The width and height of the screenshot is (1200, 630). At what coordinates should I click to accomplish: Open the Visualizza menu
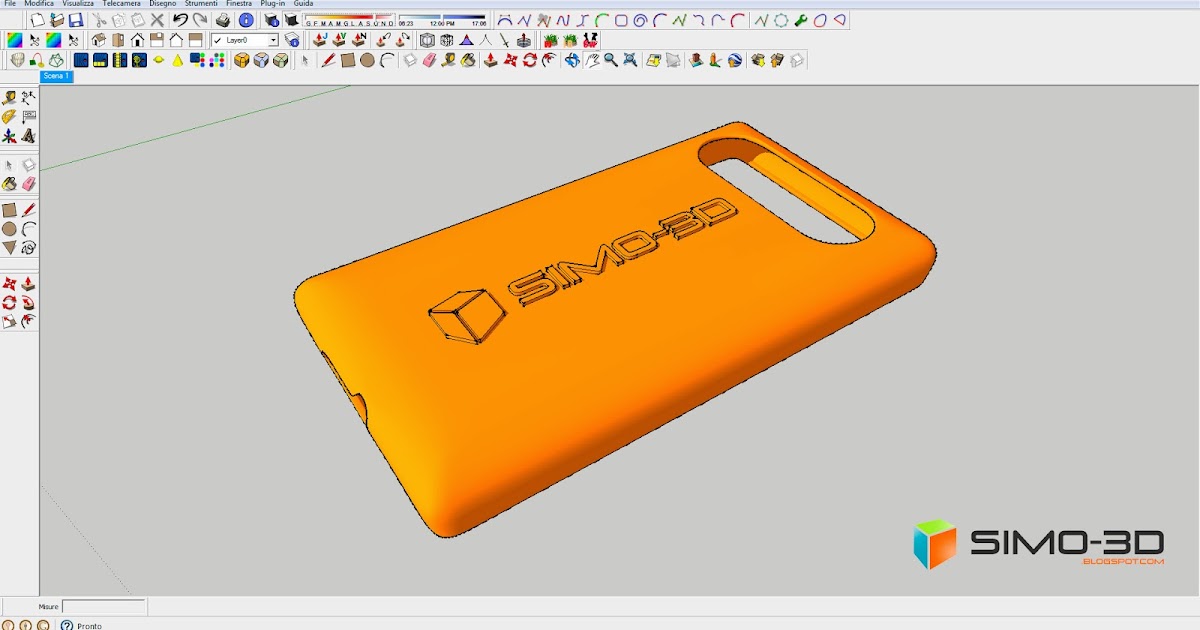click(x=78, y=4)
